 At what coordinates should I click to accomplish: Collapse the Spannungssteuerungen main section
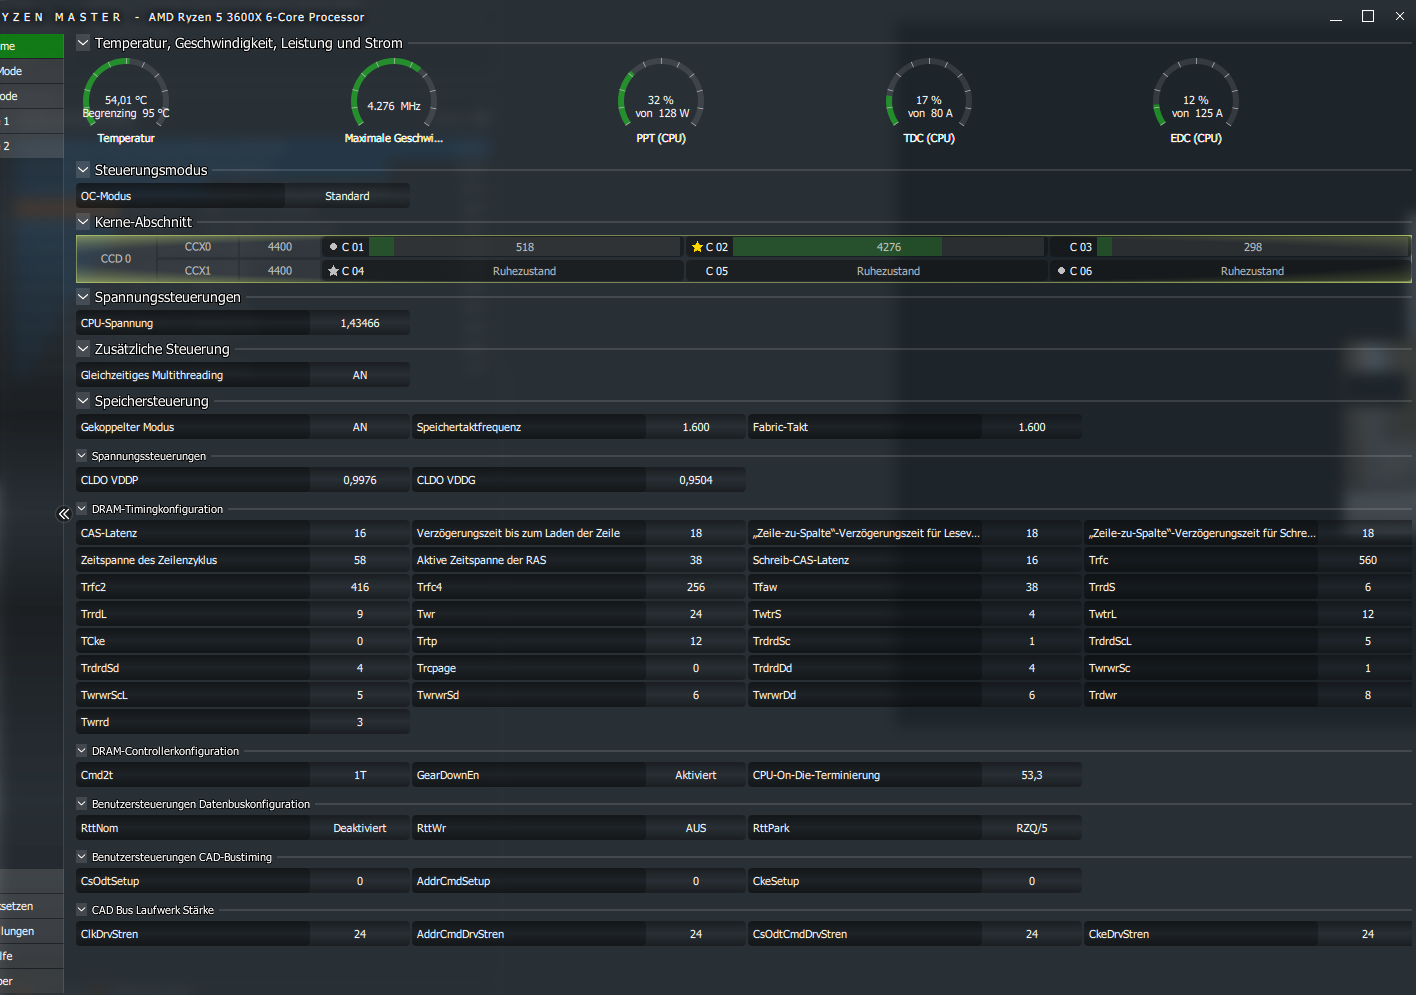(x=83, y=297)
